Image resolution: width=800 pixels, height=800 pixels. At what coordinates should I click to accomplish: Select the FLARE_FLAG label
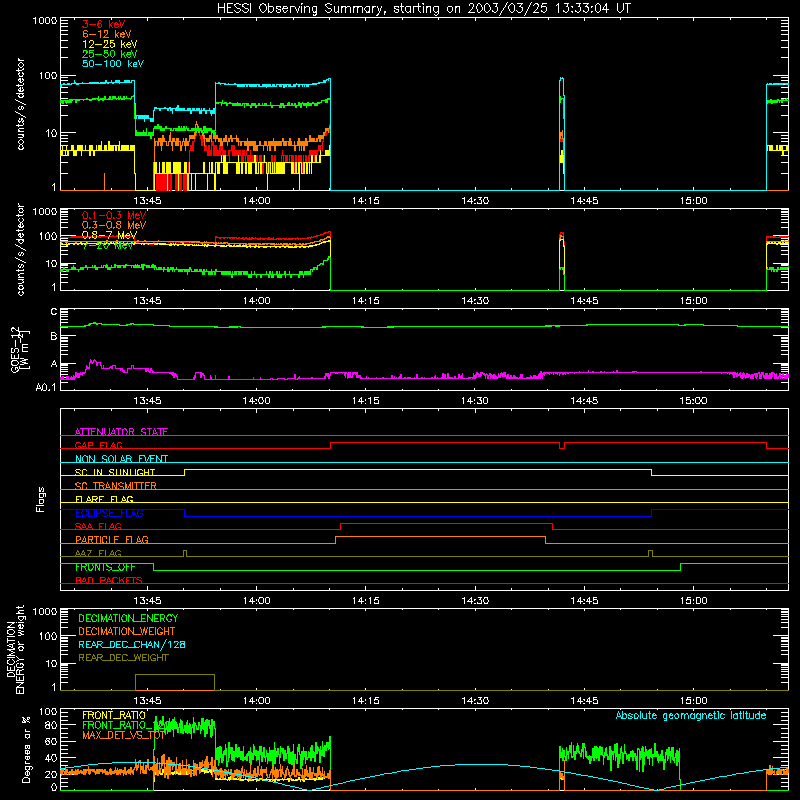pyautogui.click(x=104, y=499)
